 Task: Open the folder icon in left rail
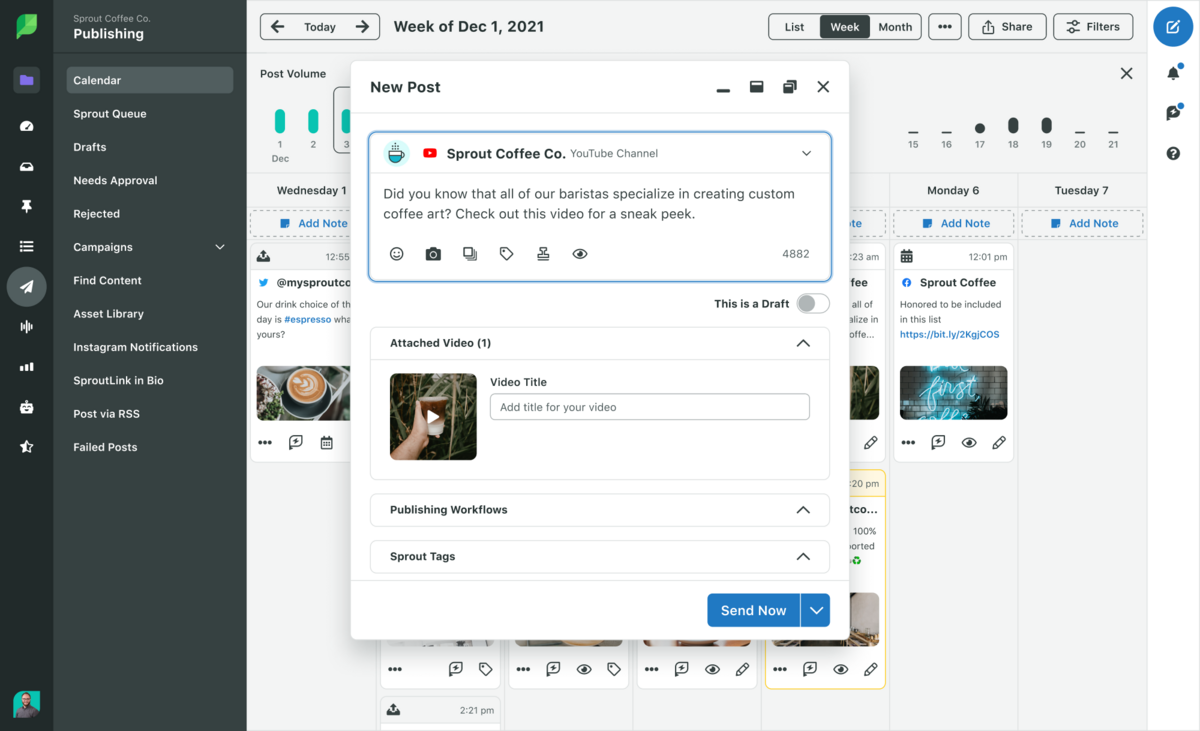click(27, 80)
